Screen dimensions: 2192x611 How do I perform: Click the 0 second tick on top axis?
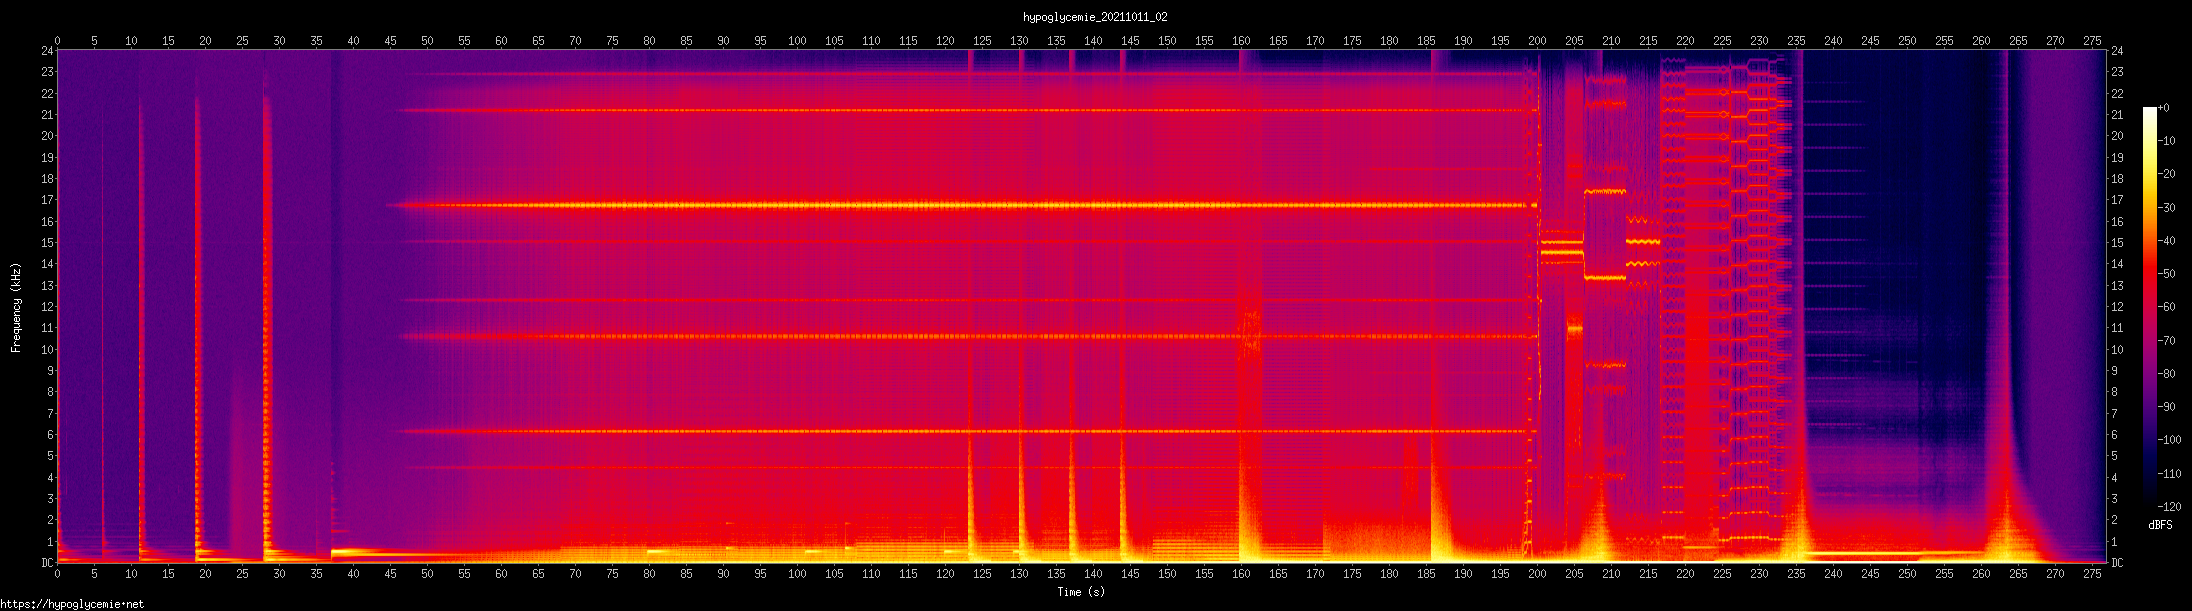(57, 41)
